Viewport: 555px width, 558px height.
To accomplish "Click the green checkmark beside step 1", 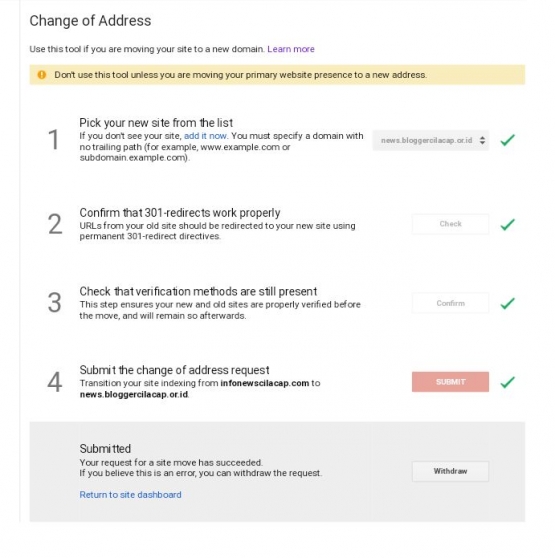I will 507,140.
